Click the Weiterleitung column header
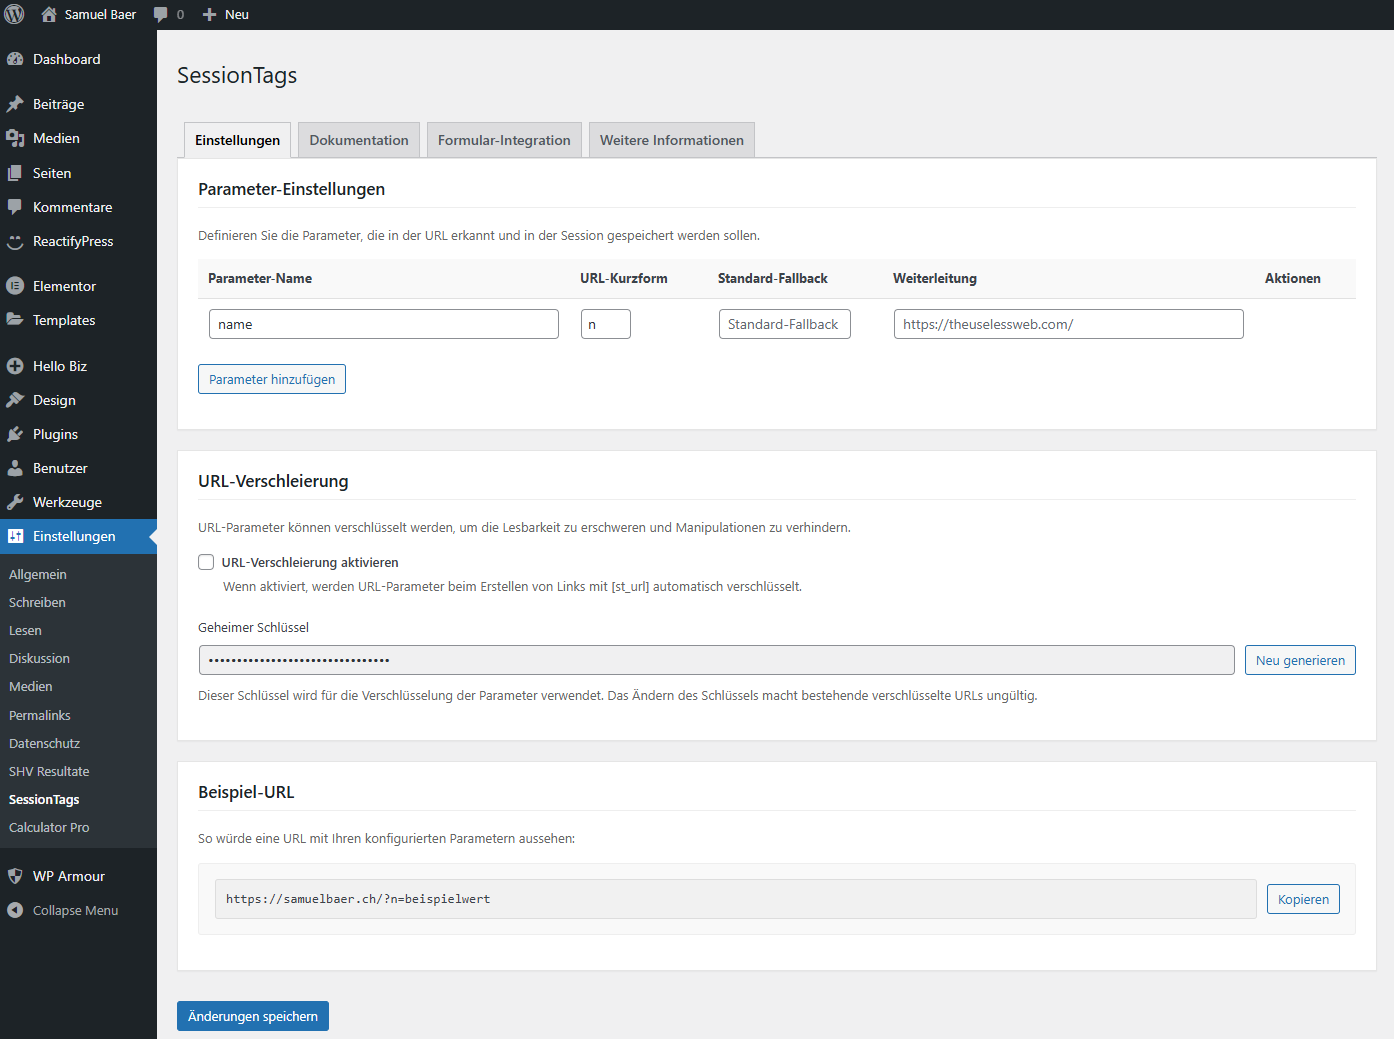 [935, 278]
